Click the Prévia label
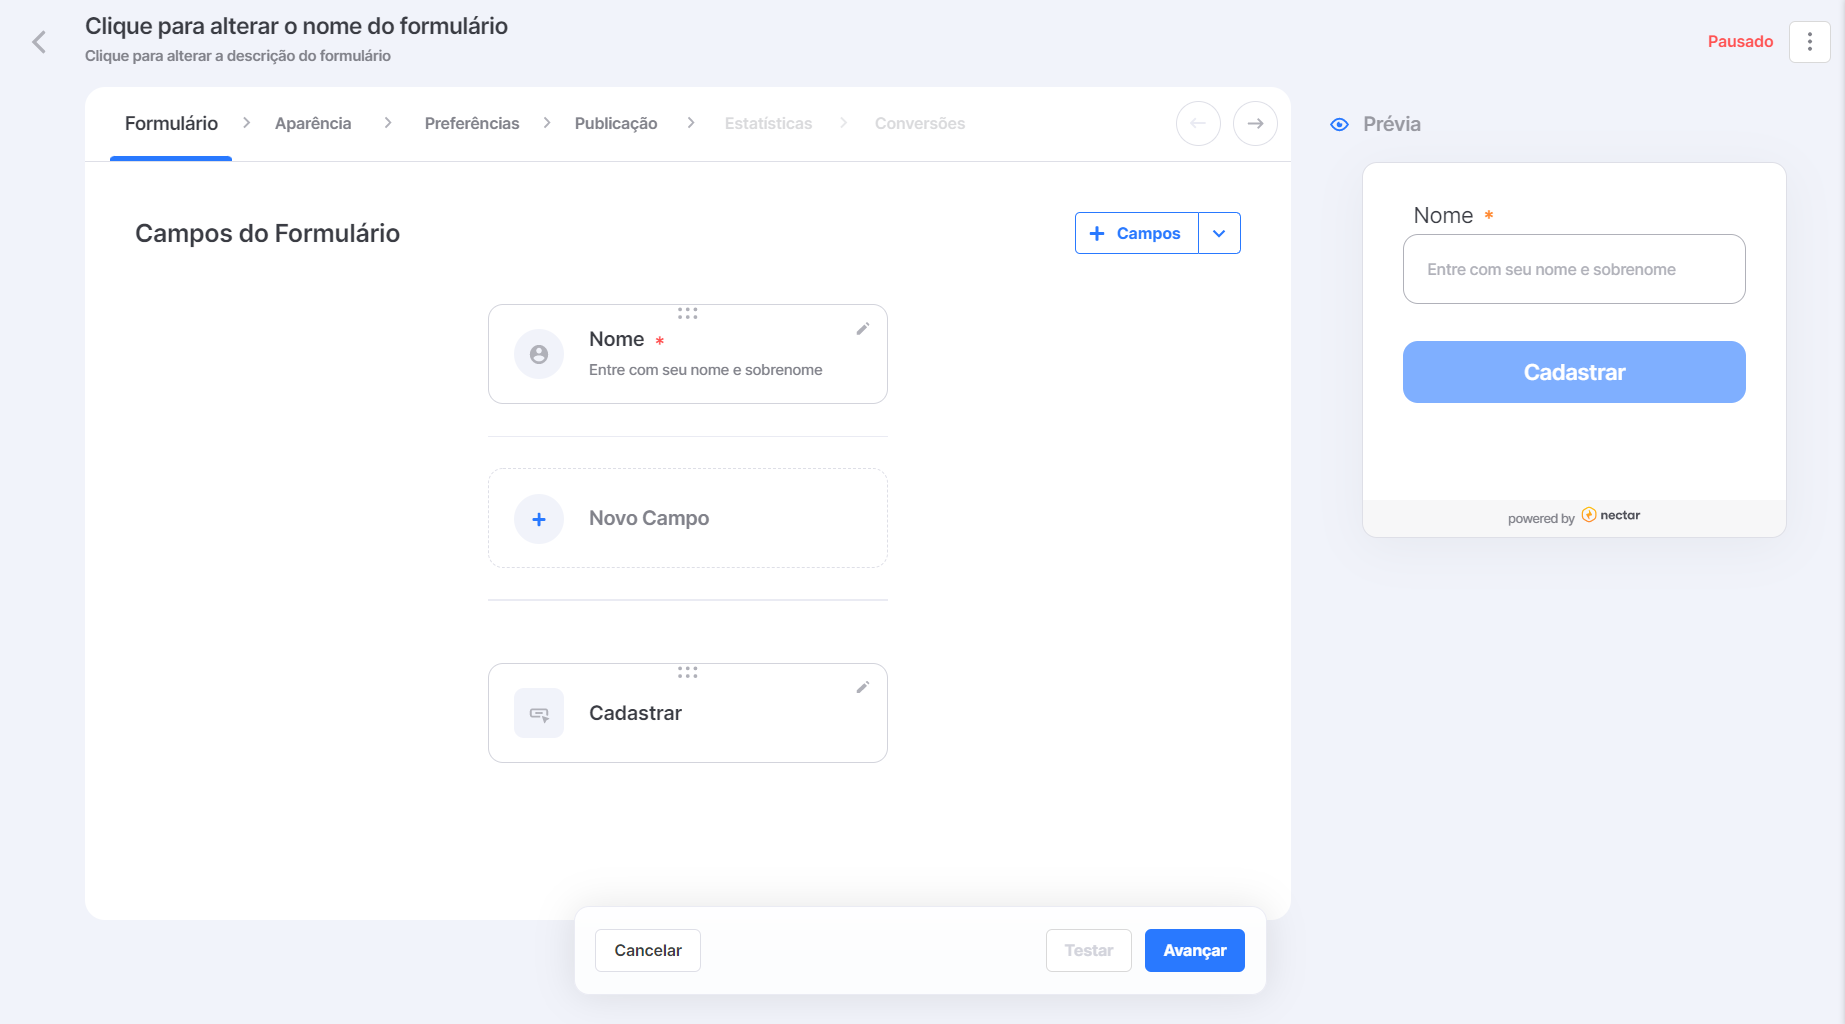The height and width of the screenshot is (1024, 1845). [x=1392, y=124]
